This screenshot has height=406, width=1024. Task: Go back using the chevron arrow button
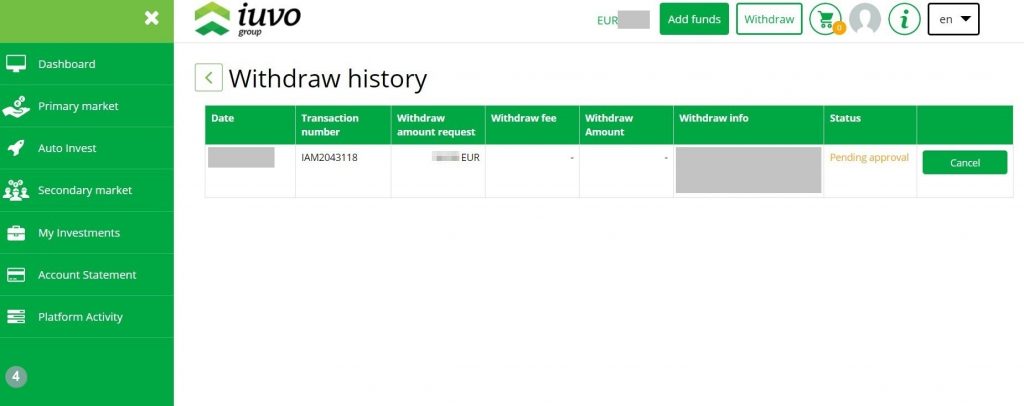(x=208, y=78)
